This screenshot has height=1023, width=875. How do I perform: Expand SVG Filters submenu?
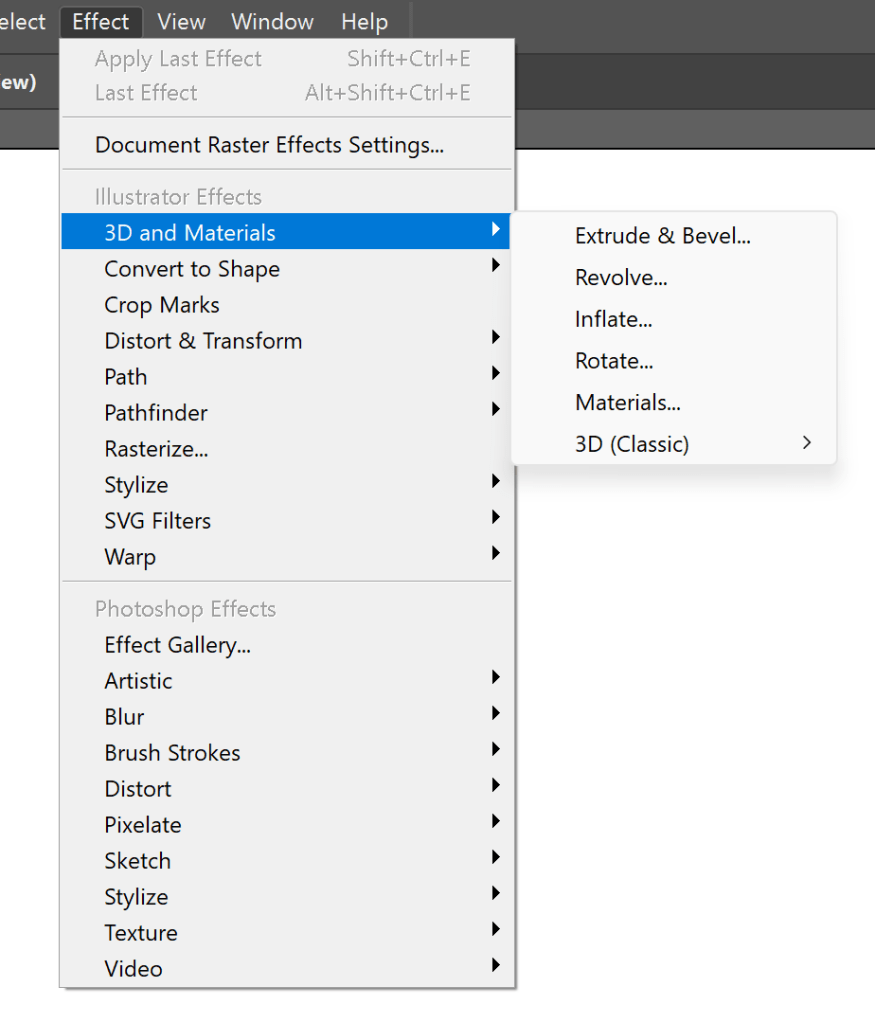[x=157, y=521]
